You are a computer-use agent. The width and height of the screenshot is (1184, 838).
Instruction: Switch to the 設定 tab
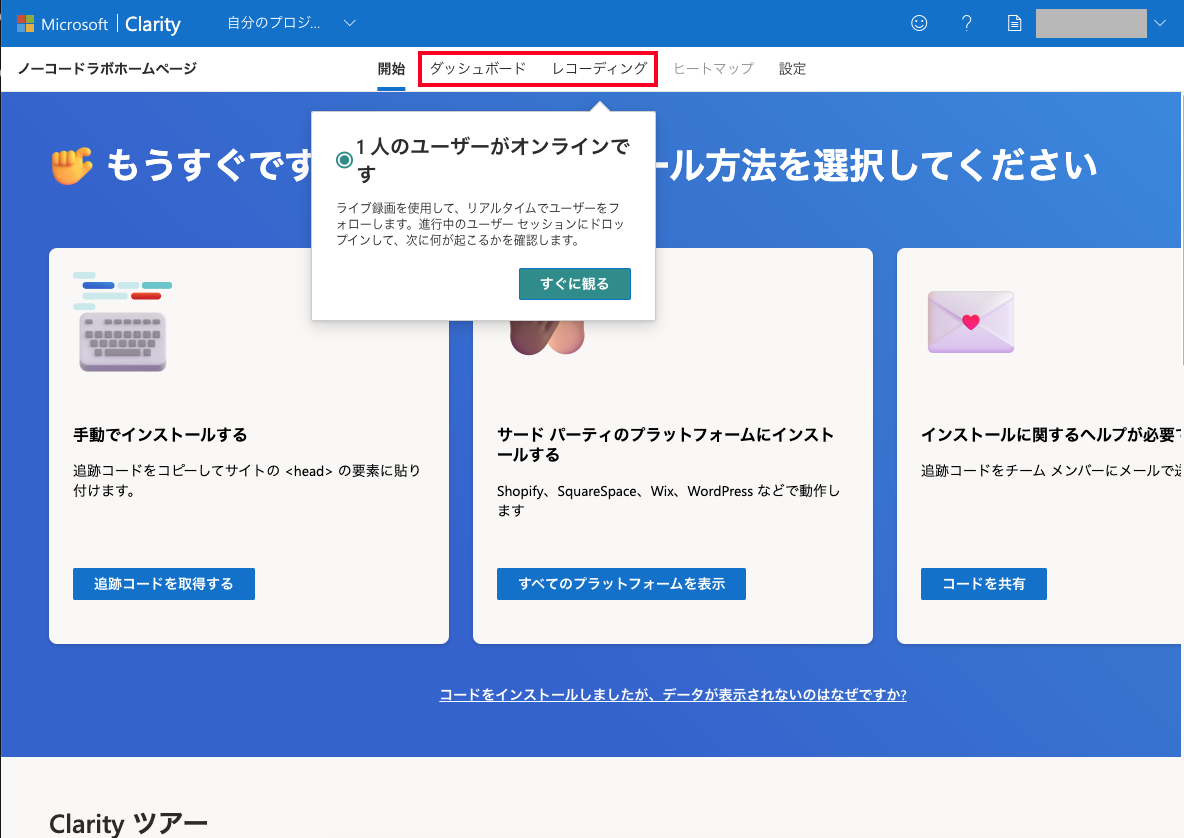(x=792, y=69)
